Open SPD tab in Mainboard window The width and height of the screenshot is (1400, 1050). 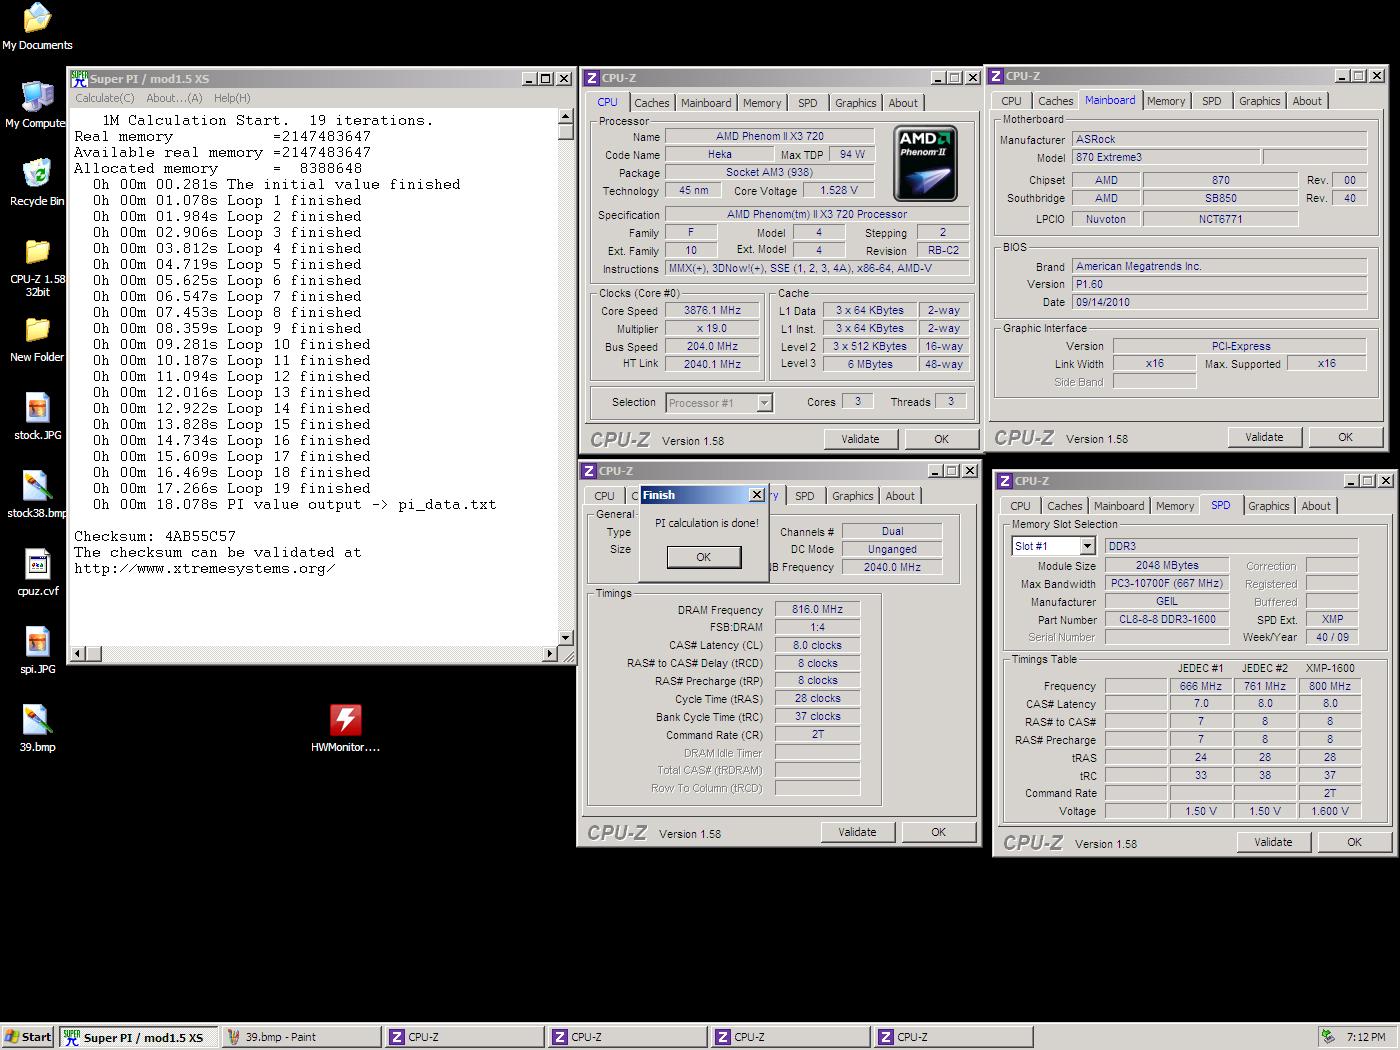tap(1211, 101)
